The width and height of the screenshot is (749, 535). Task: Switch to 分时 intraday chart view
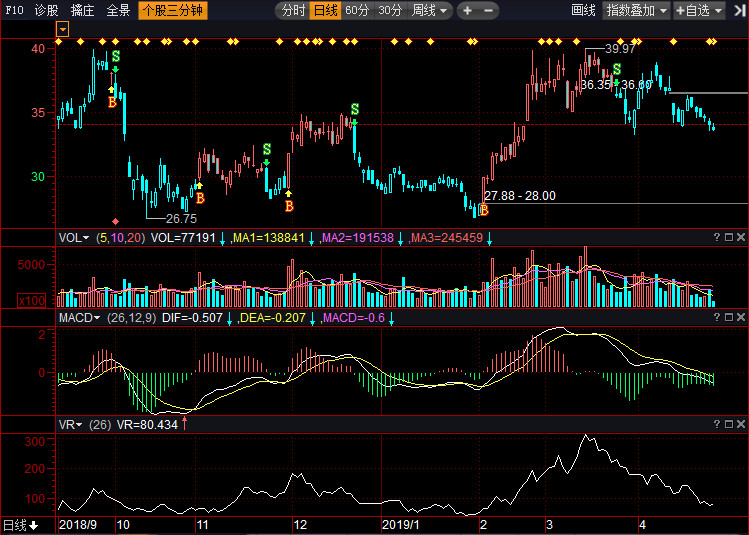(292, 10)
